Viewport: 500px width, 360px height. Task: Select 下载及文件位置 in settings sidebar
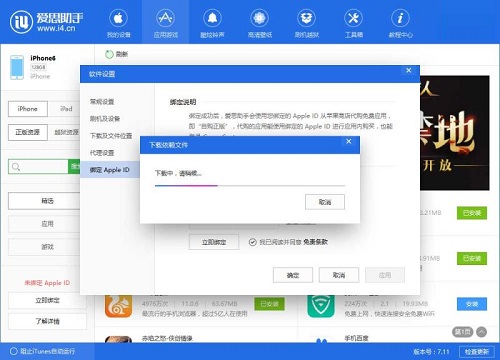[111, 136]
